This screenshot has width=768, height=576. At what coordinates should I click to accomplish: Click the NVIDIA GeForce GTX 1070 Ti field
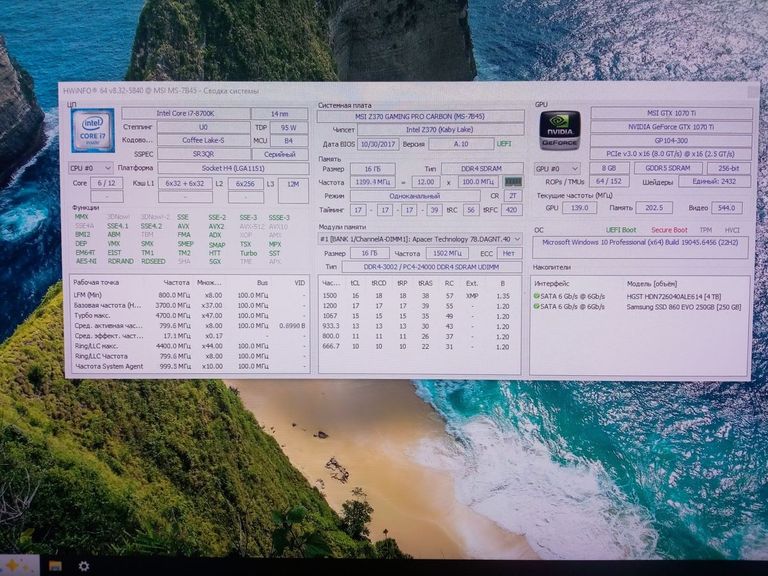tap(671, 127)
